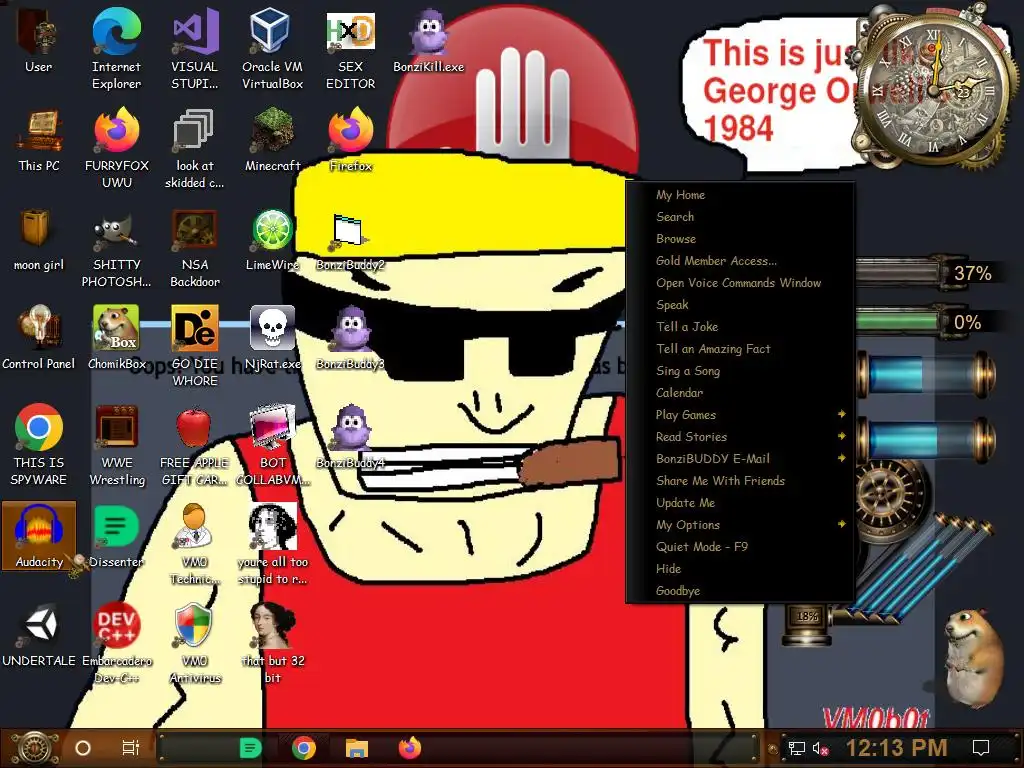Select the Firefox desktop icon
The image size is (1024, 768).
[x=351, y=140]
